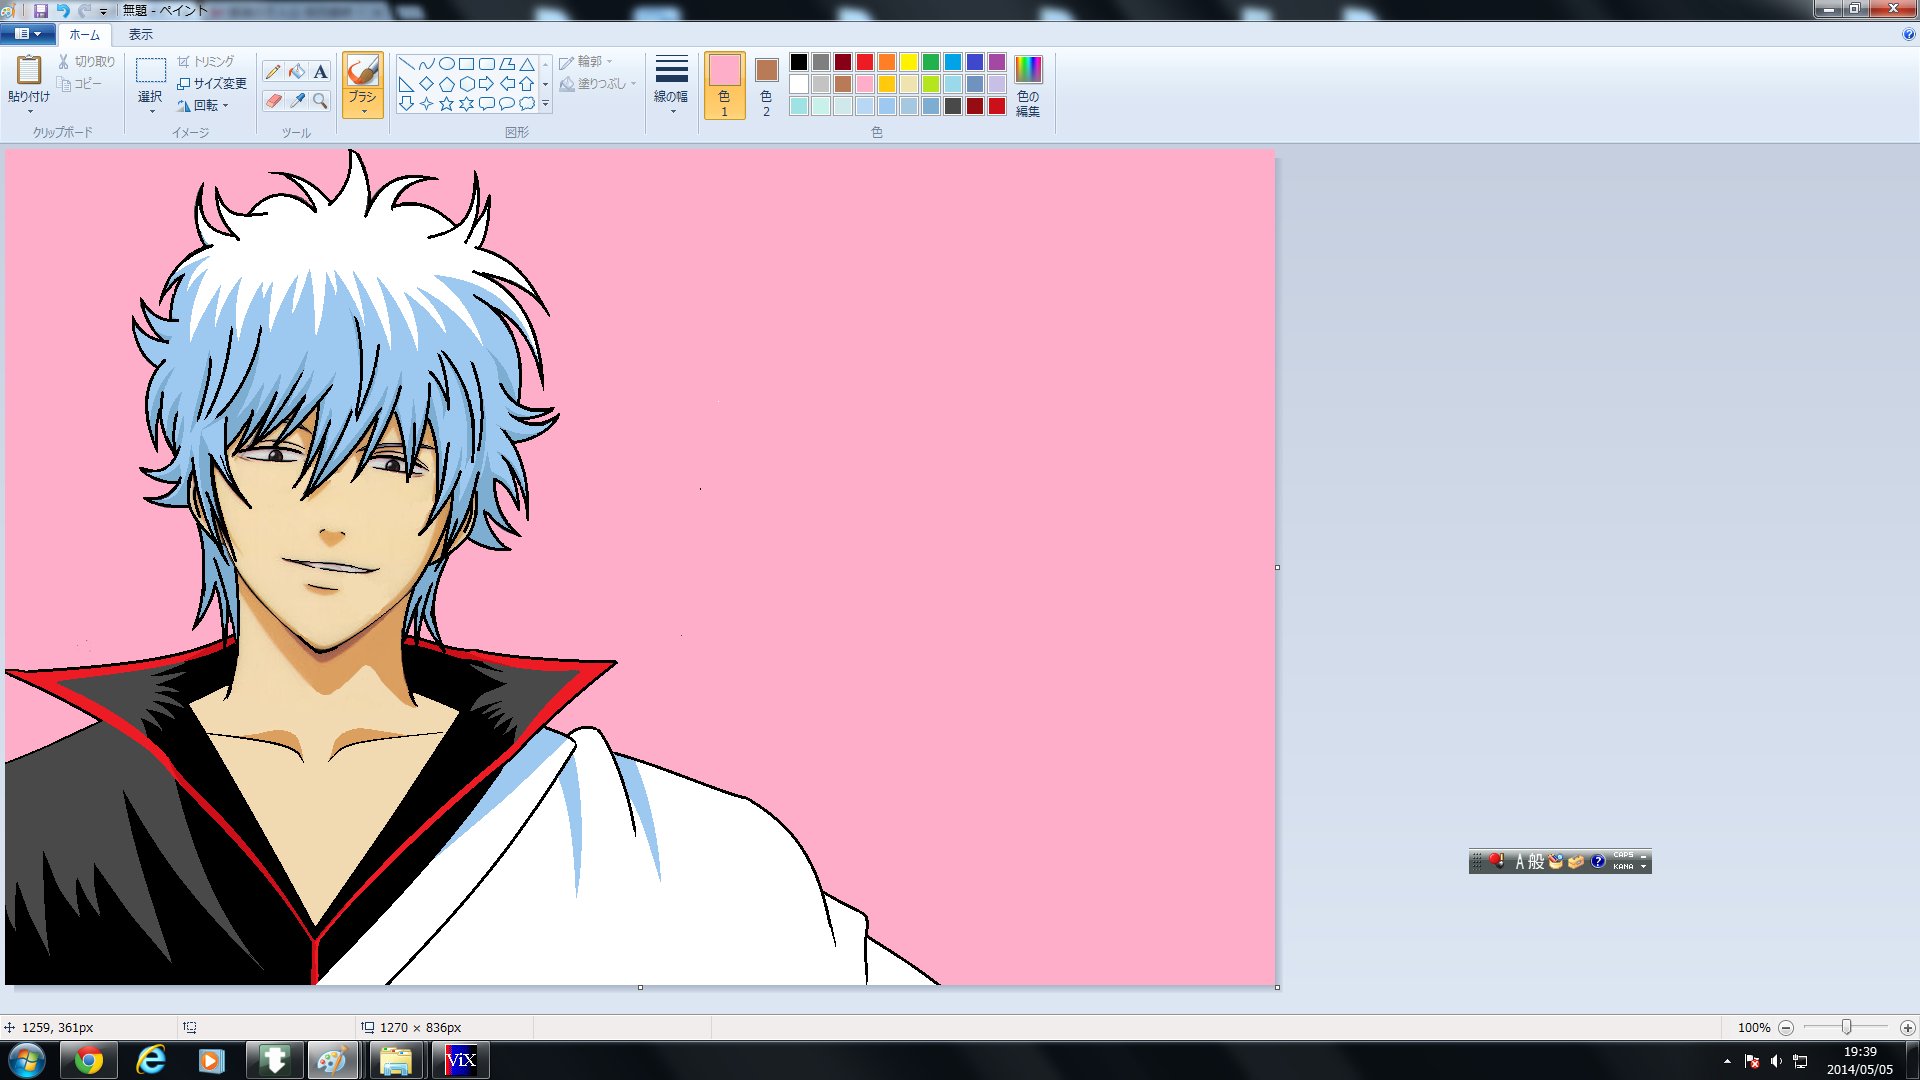
Task: Pick the black color swatch
Action: coord(799,62)
